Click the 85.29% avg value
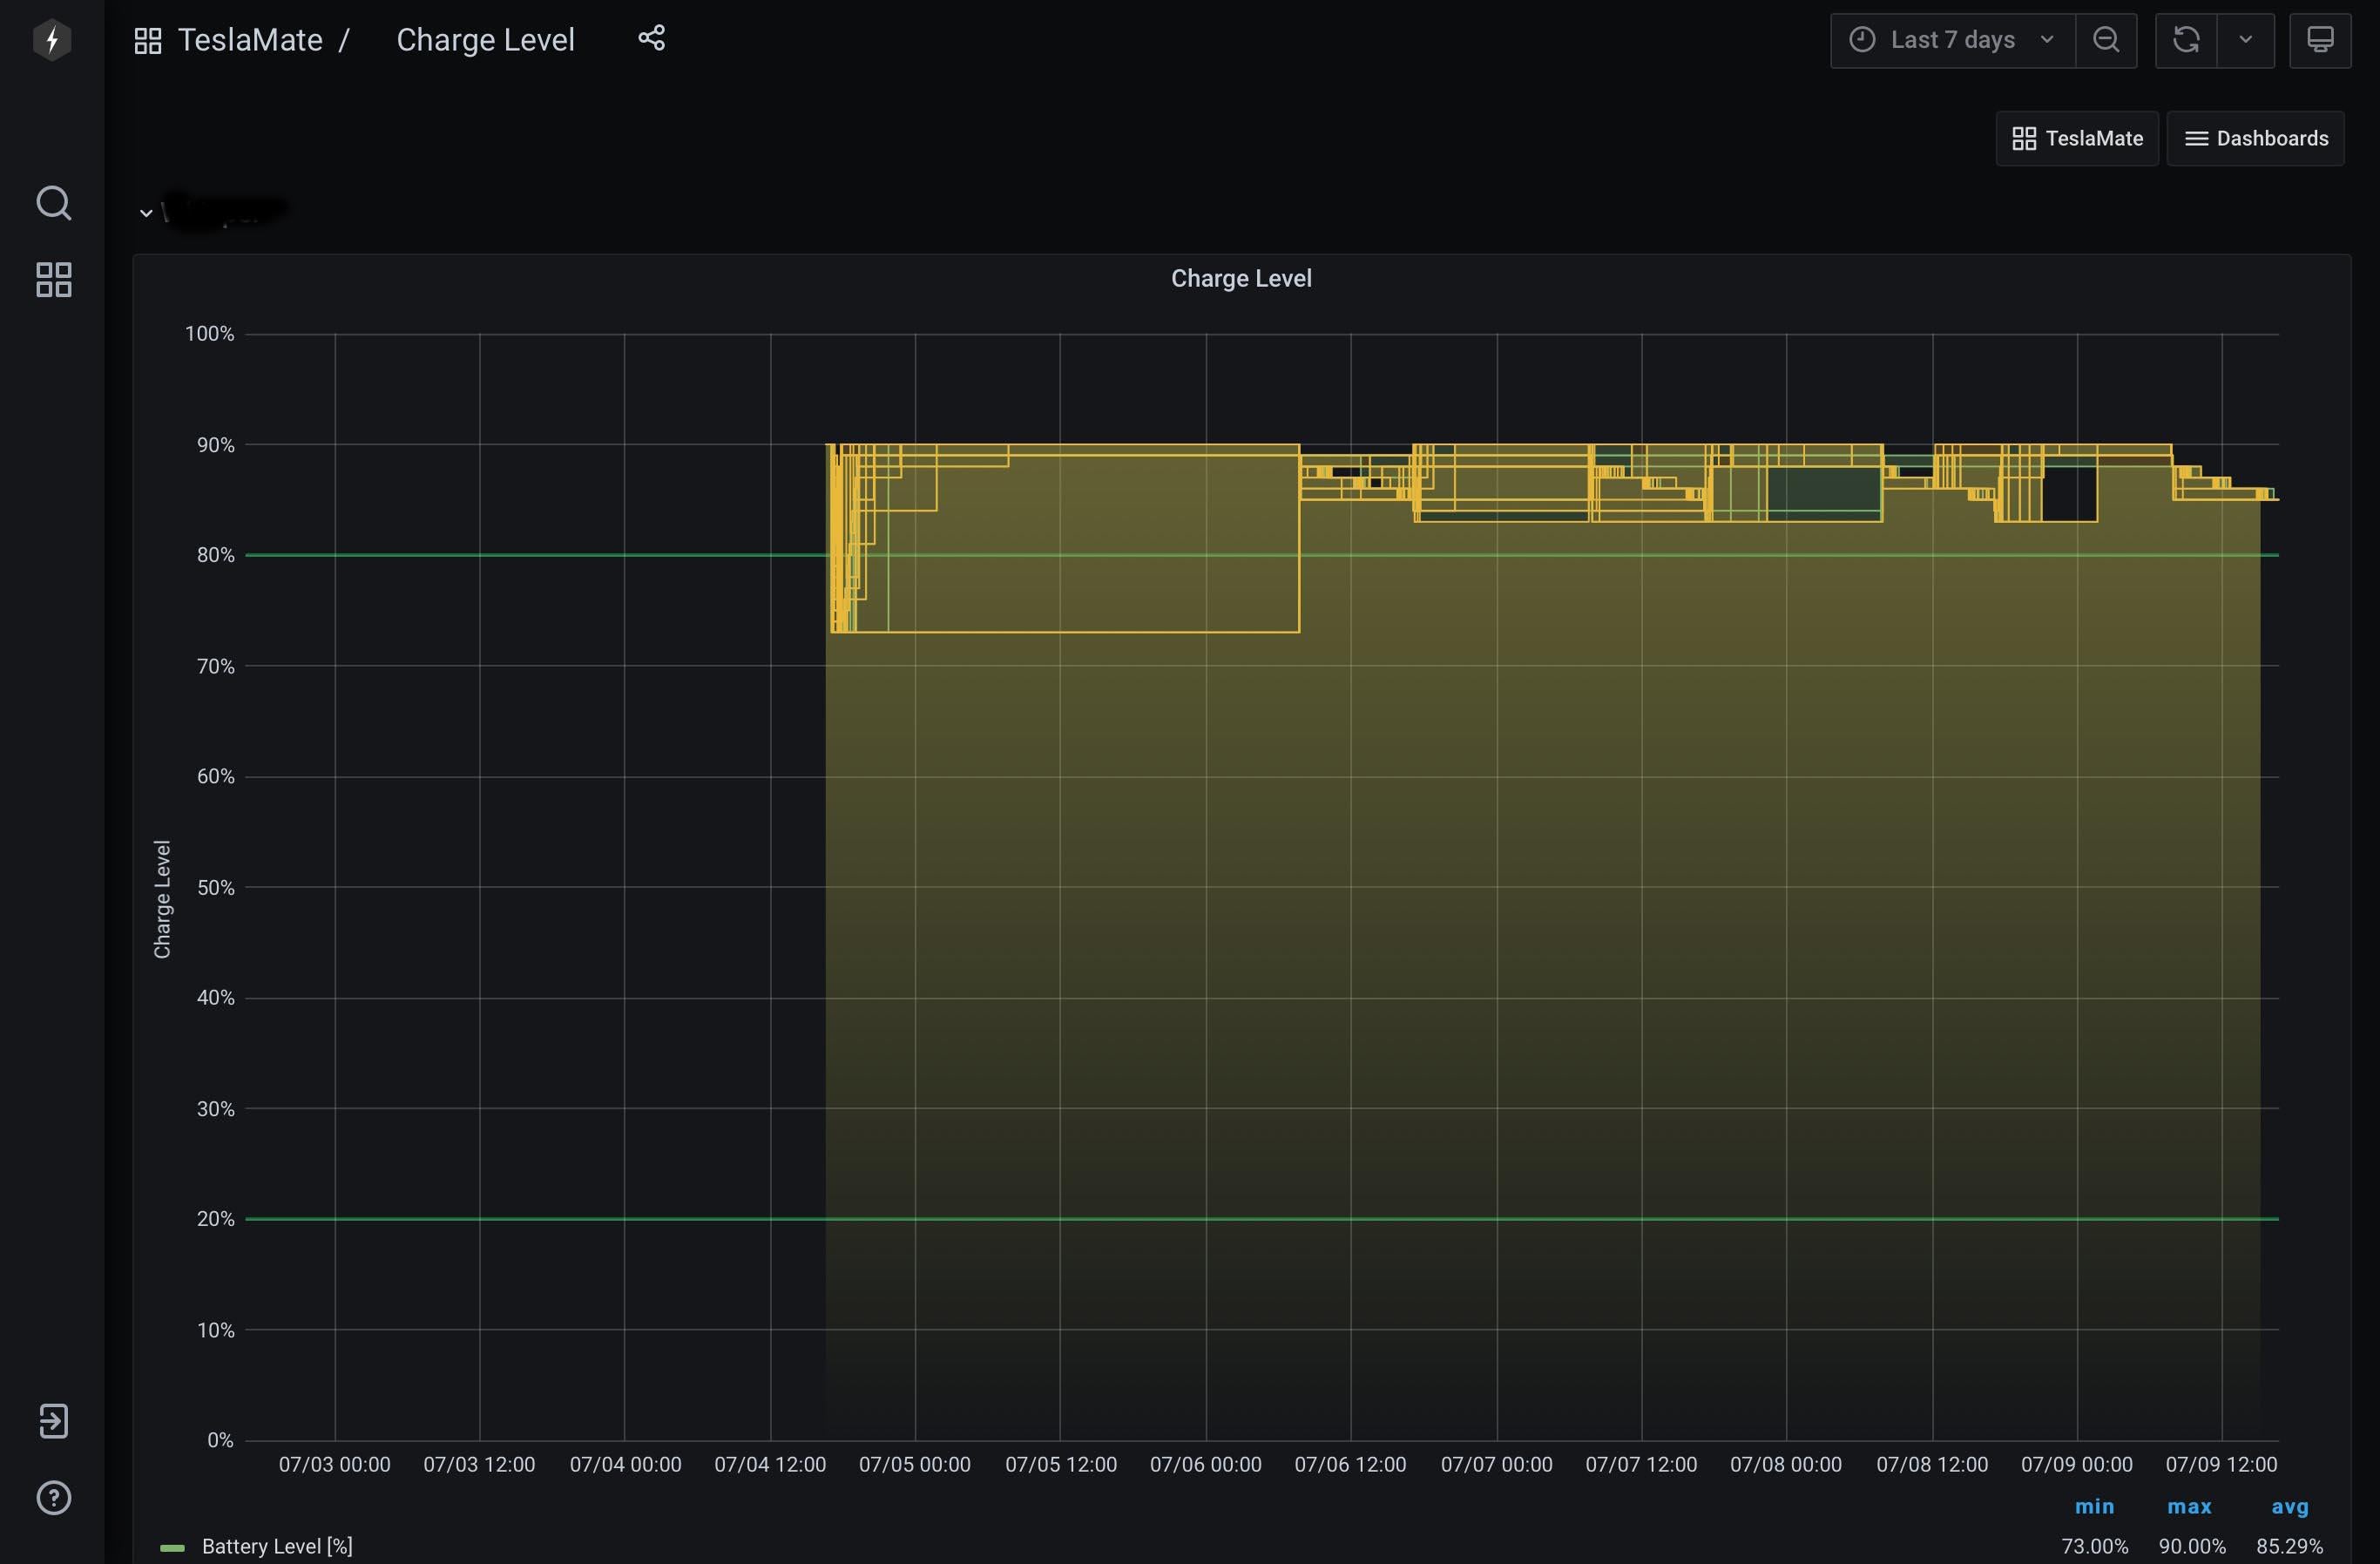This screenshot has height=1564, width=2380. [x=2289, y=1546]
